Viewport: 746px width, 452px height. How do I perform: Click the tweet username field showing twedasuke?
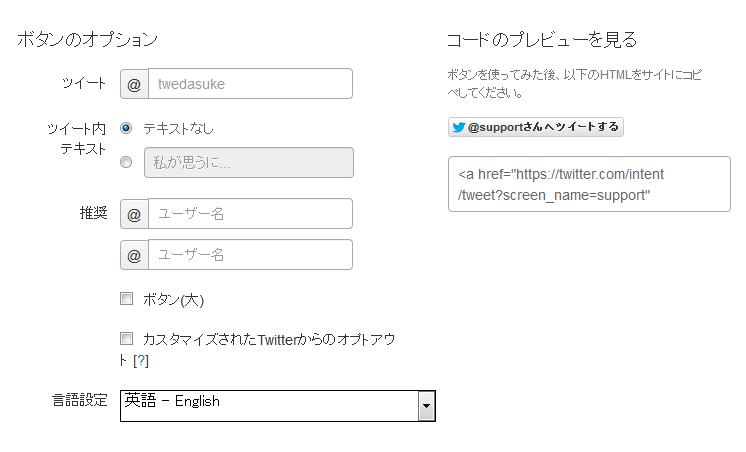coord(250,84)
